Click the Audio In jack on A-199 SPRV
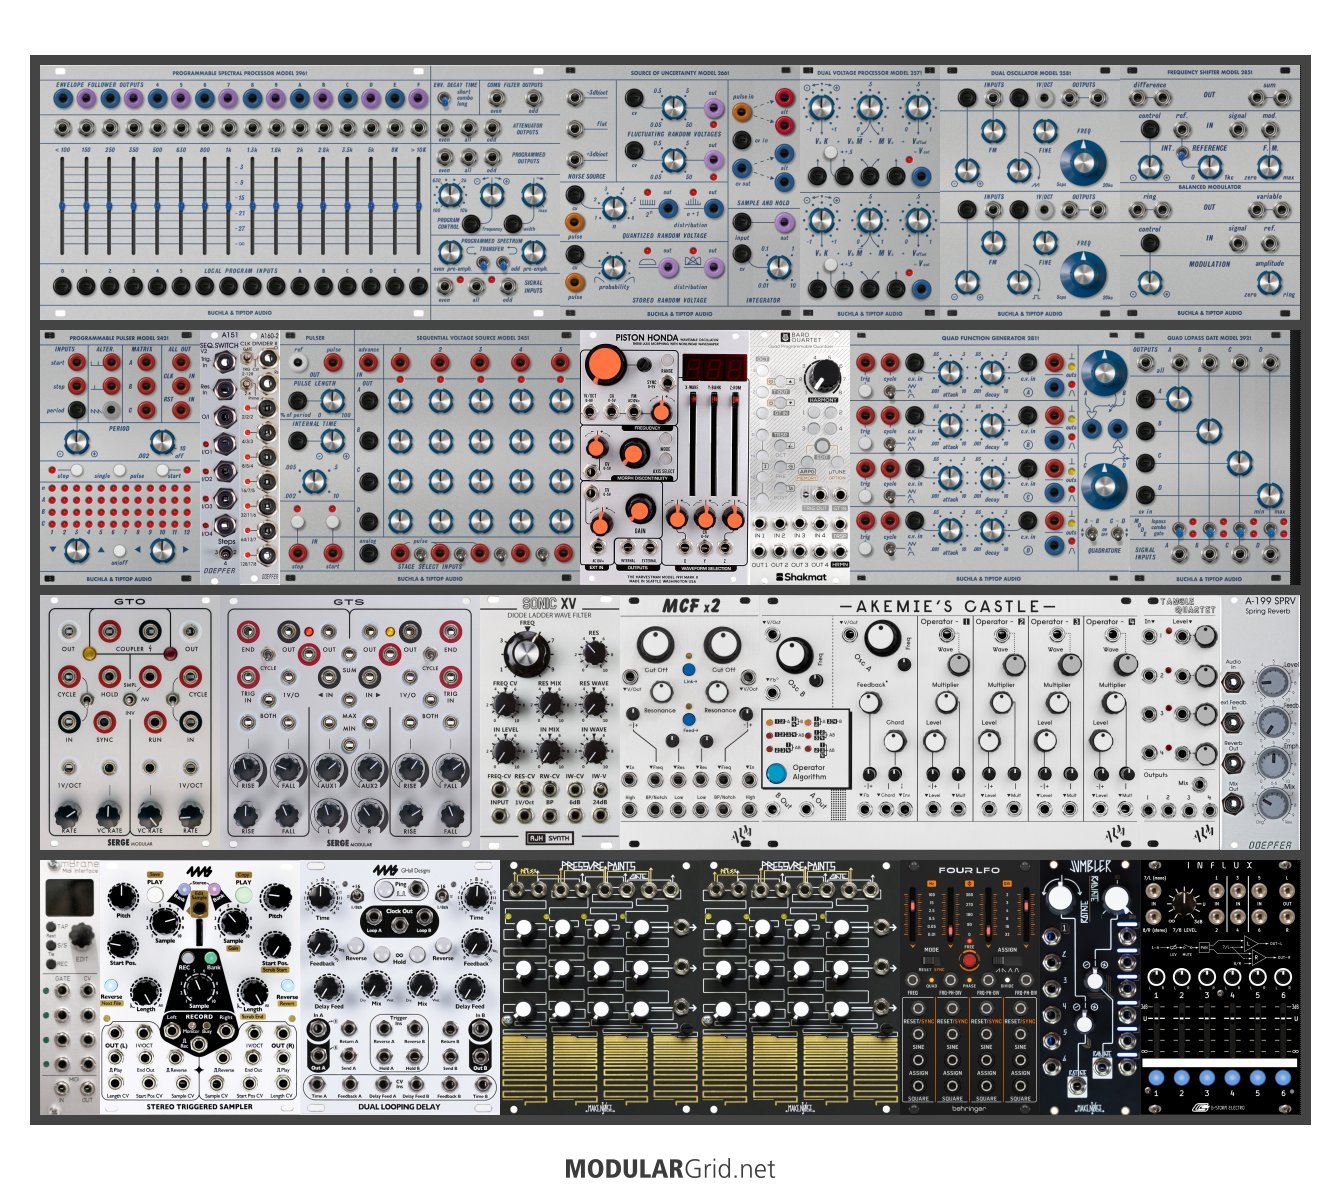Viewport: 1341px width, 1190px height. (1234, 683)
